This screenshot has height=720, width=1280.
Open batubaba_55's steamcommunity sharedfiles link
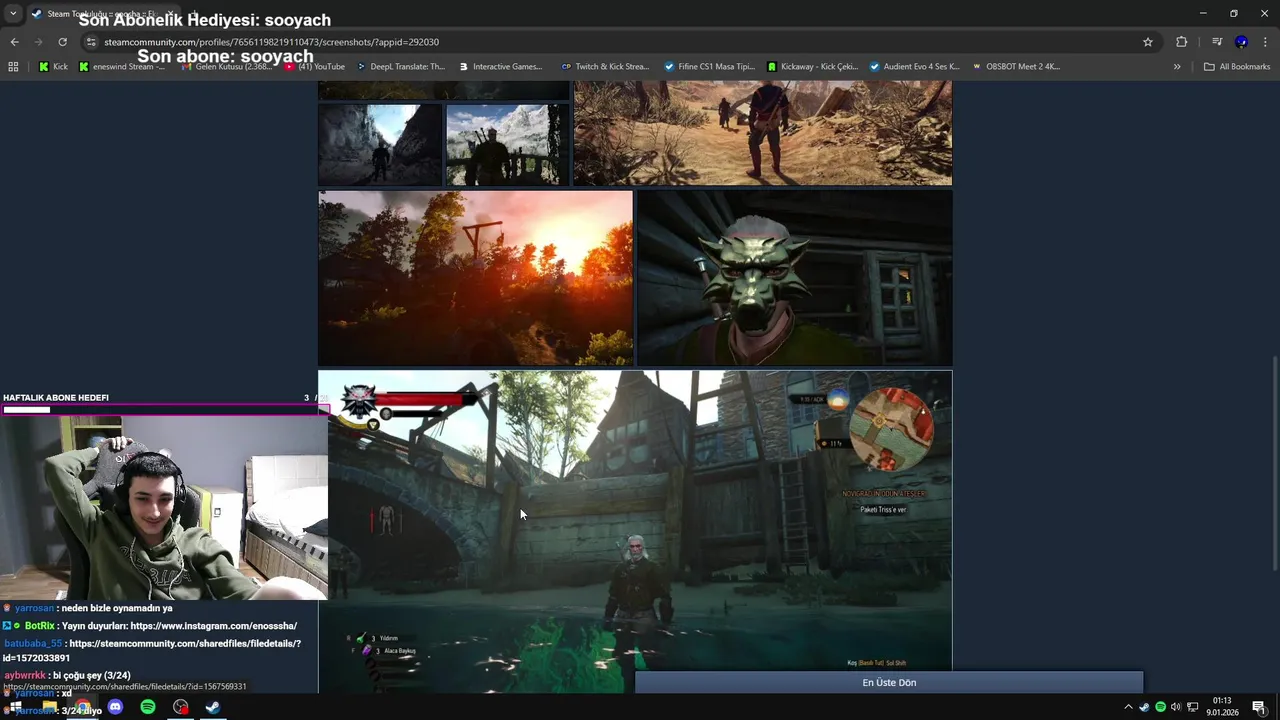(152, 651)
